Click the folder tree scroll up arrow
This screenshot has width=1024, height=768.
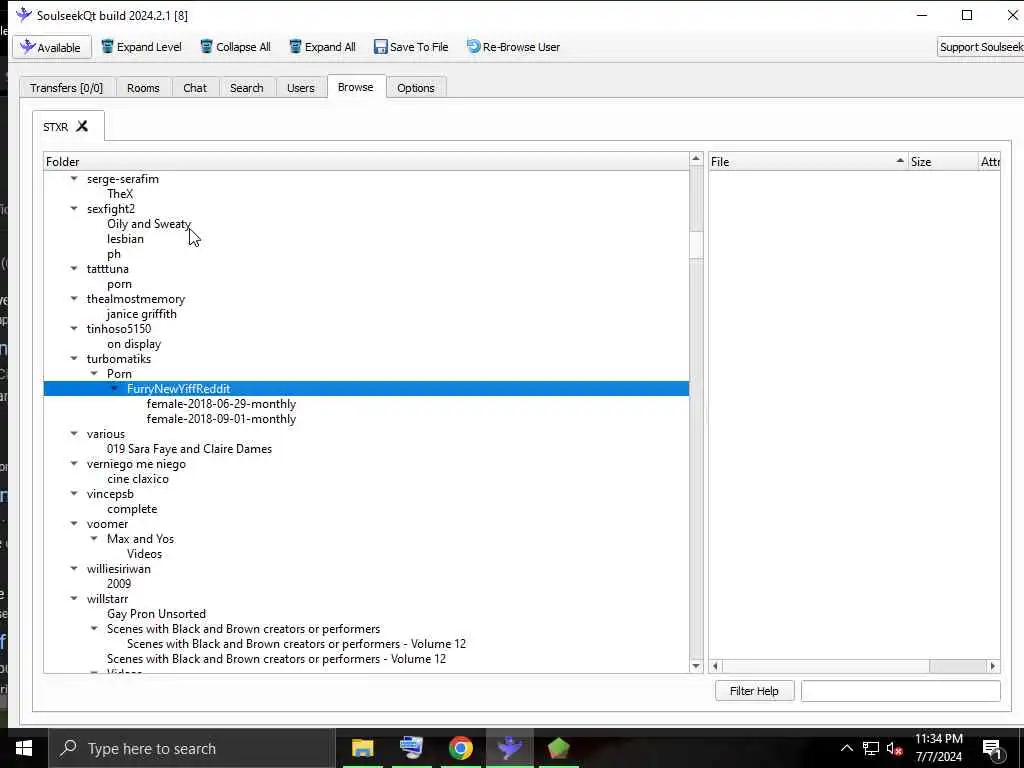click(x=696, y=159)
